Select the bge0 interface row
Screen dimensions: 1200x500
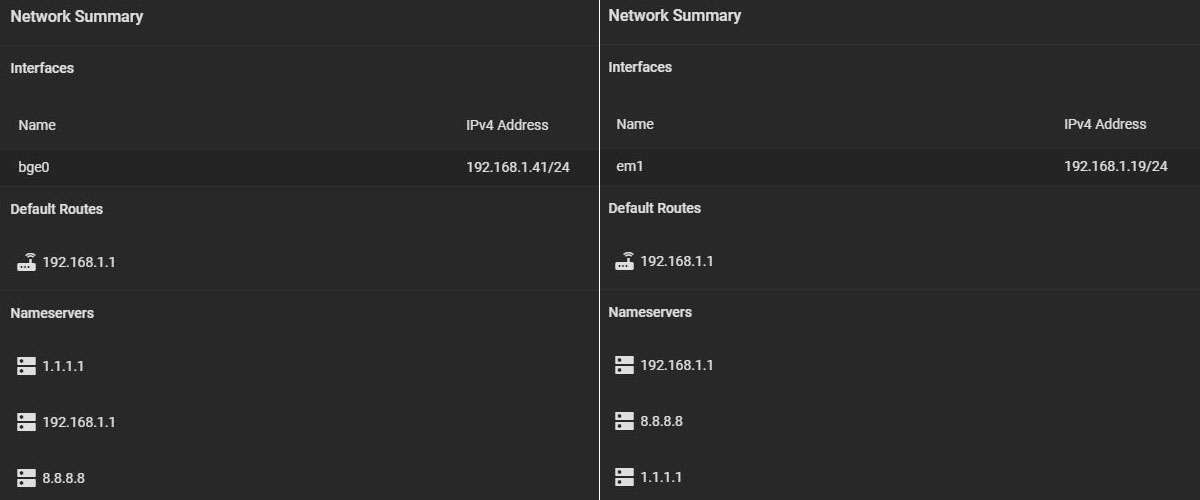pyautogui.click(x=299, y=168)
